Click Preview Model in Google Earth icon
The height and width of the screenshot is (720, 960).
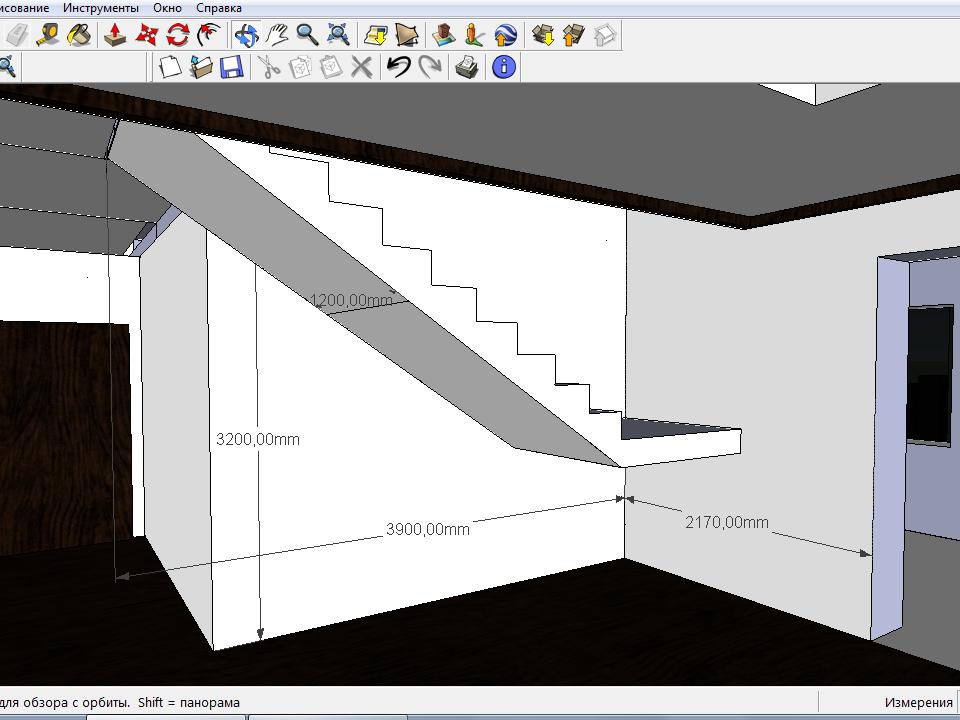(x=505, y=36)
